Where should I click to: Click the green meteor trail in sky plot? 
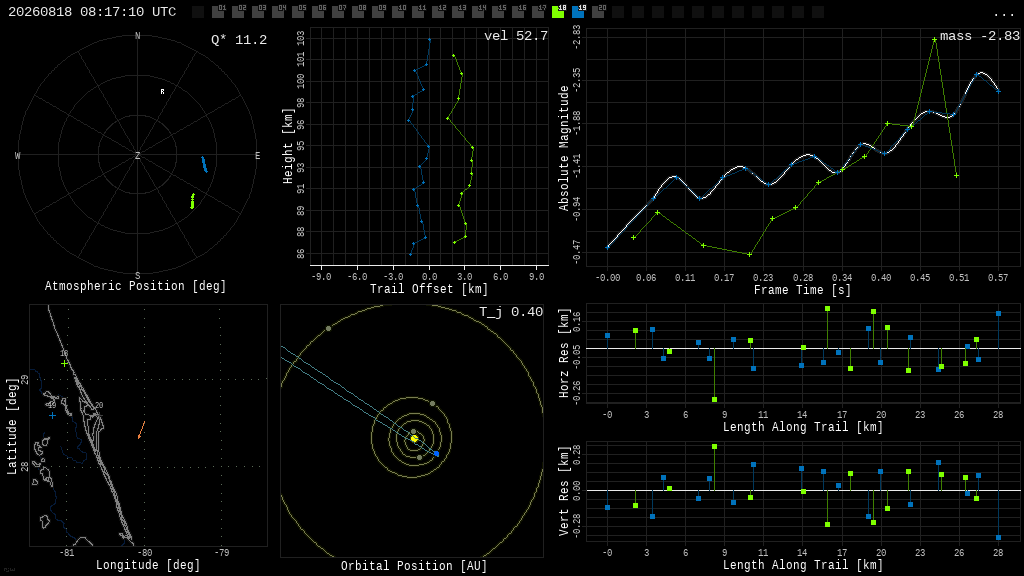[192, 201]
